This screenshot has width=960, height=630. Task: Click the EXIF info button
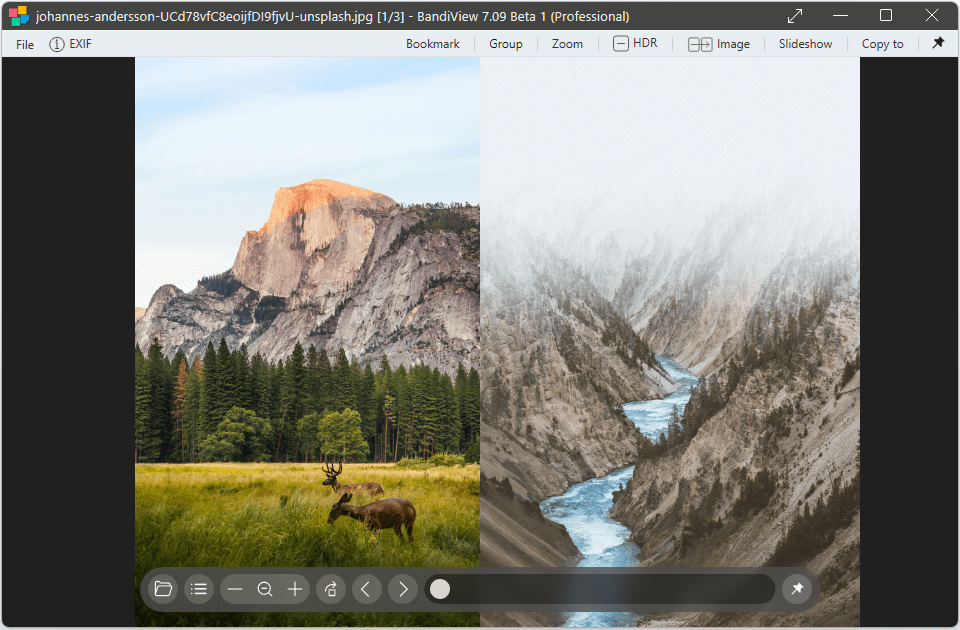[x=71, y=44]
